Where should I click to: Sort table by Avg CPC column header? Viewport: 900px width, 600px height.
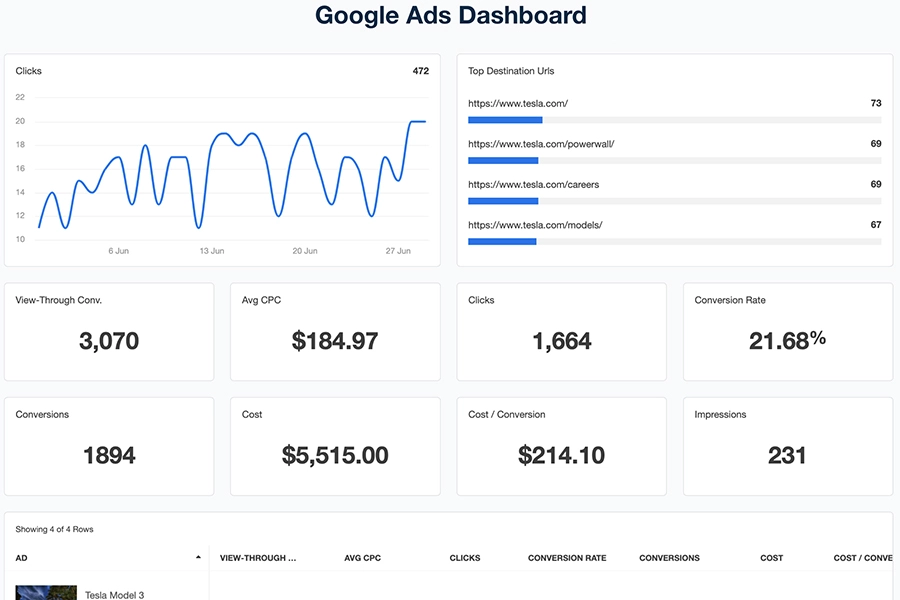pos(362,558)
